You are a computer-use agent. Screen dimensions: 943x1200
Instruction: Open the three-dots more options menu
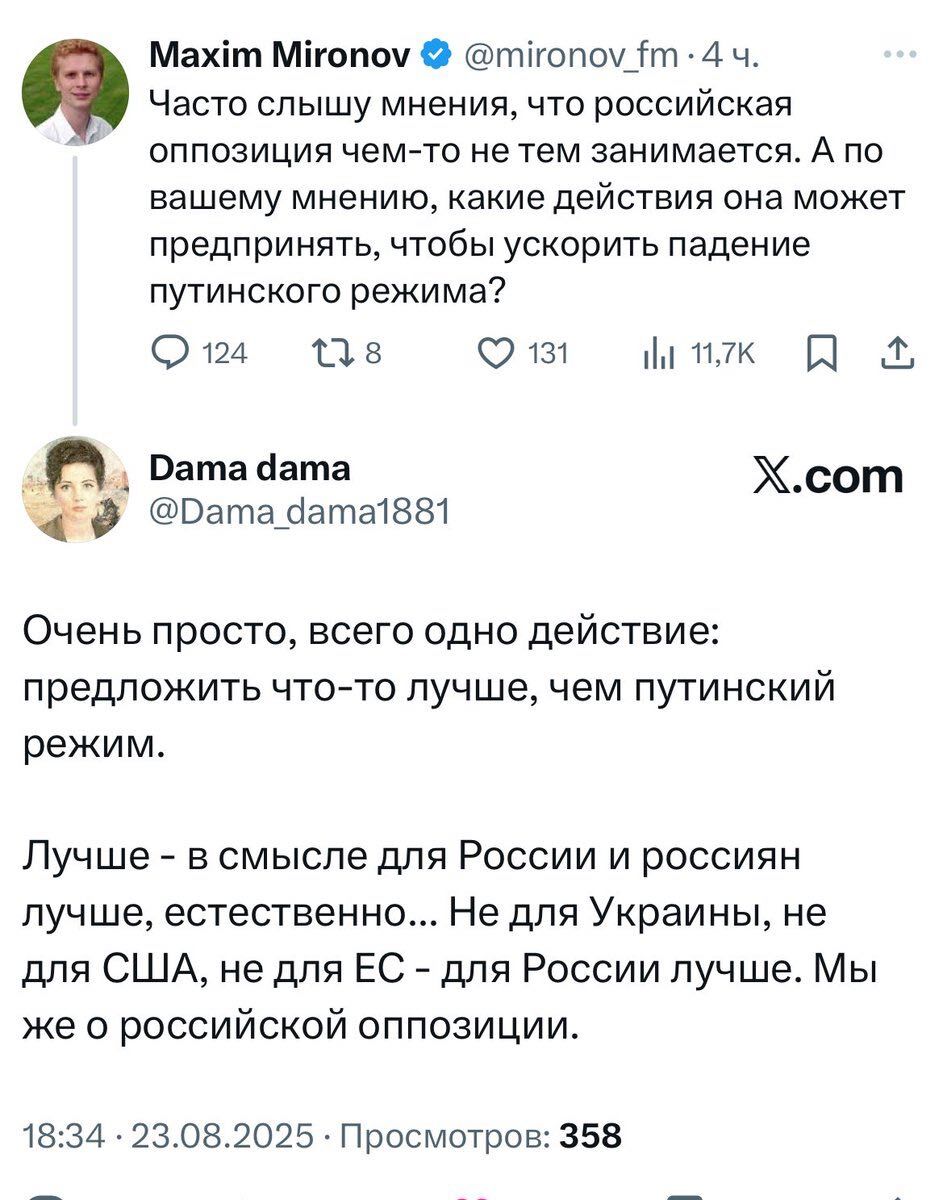(900, 55)
